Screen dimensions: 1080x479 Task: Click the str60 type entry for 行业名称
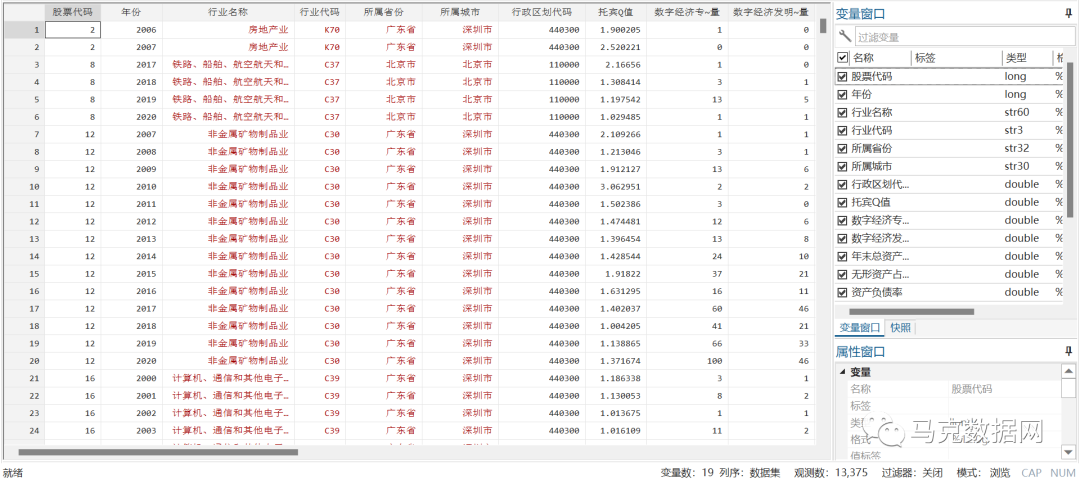[1019, 112]
